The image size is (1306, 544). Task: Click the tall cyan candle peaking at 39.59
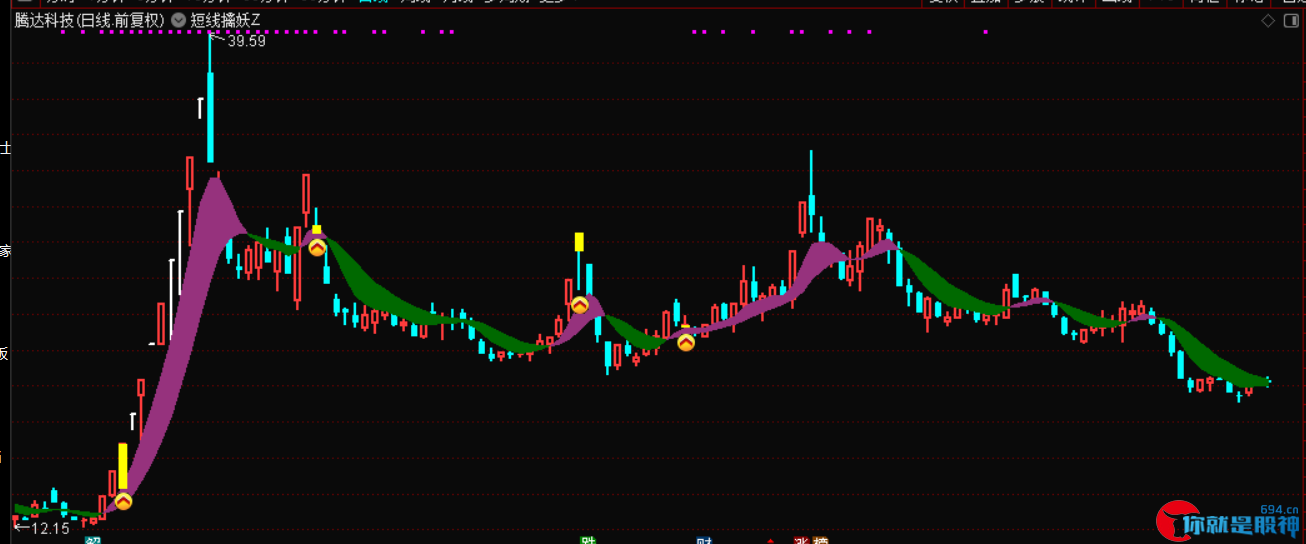(x=210, y=100)
